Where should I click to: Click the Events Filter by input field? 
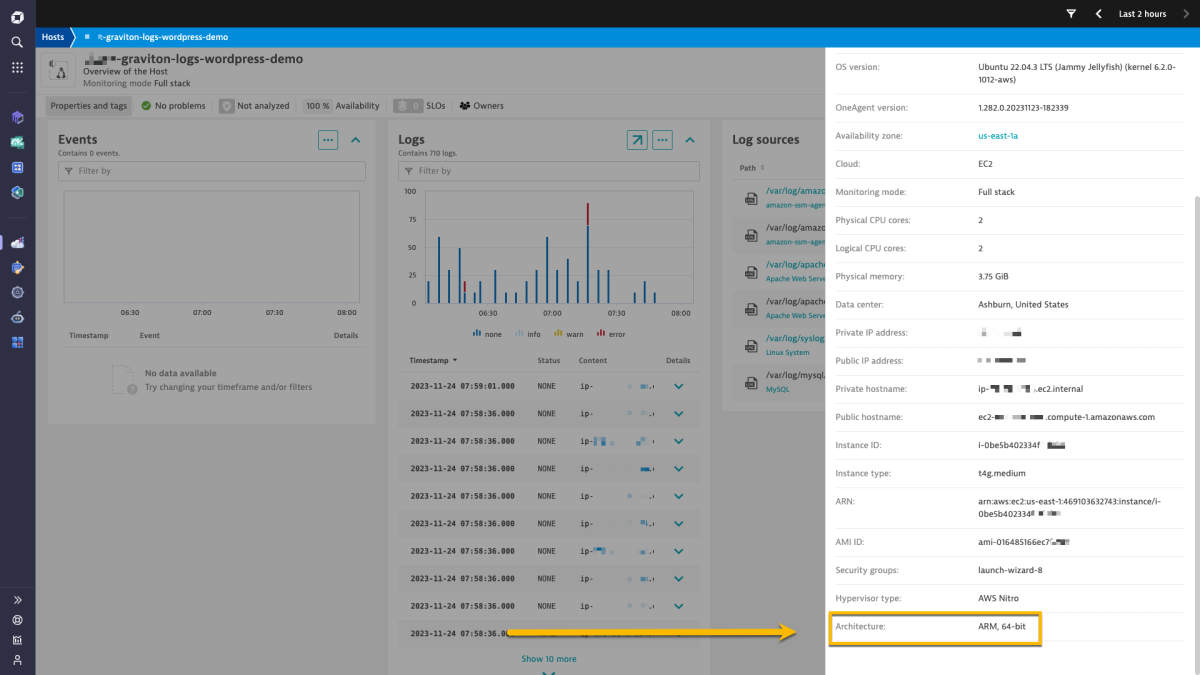tap(211, 171)
